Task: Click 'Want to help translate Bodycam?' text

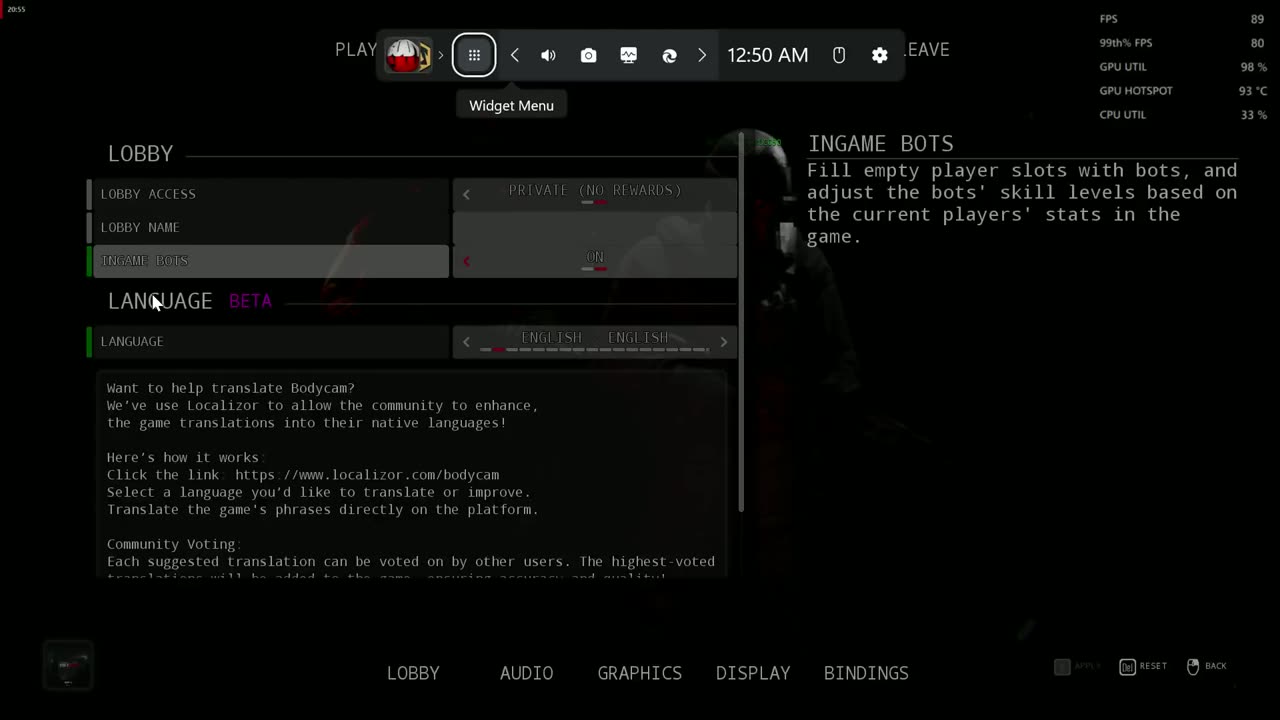Action: (231, 388)
